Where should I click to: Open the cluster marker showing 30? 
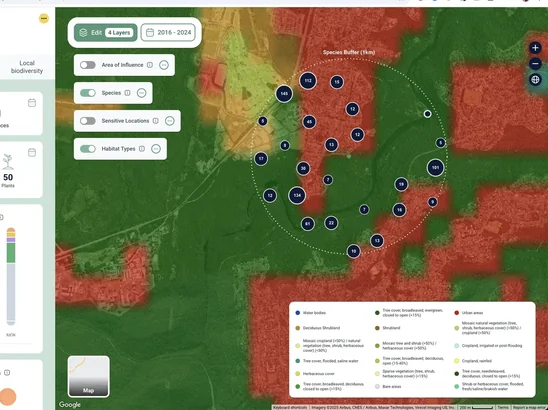303,168
